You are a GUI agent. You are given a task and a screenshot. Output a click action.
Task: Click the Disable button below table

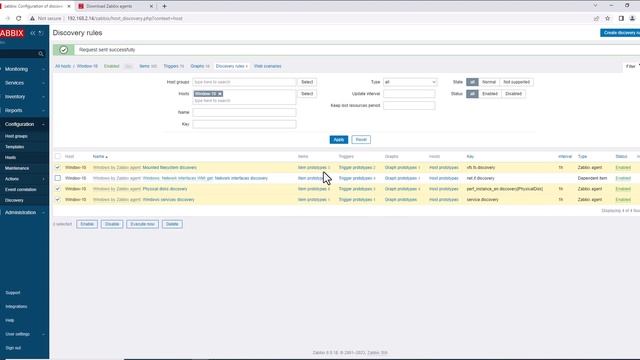coord(112,224)
